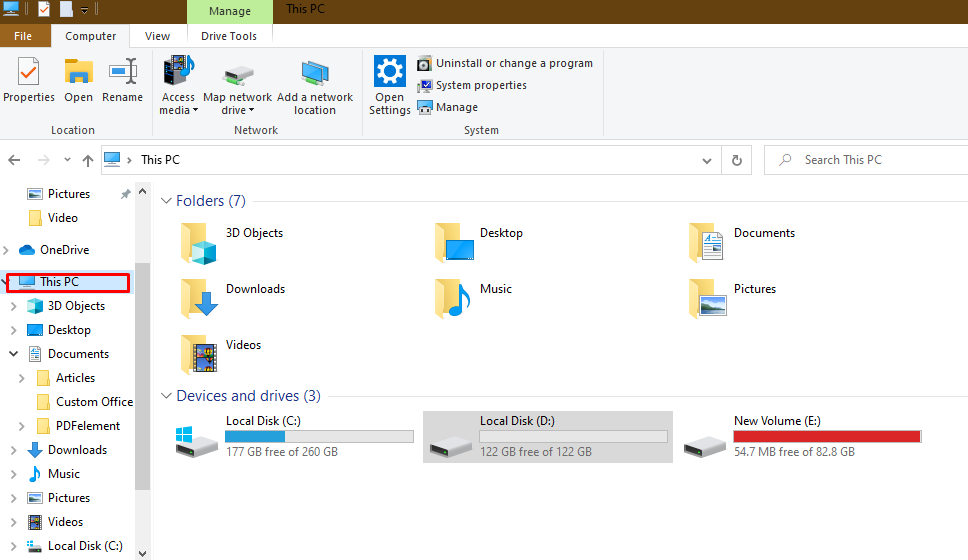The height and width of the screenshot is (560, 968).
Task: Click the refresh button beside address bar
Action: coord(737,160)
